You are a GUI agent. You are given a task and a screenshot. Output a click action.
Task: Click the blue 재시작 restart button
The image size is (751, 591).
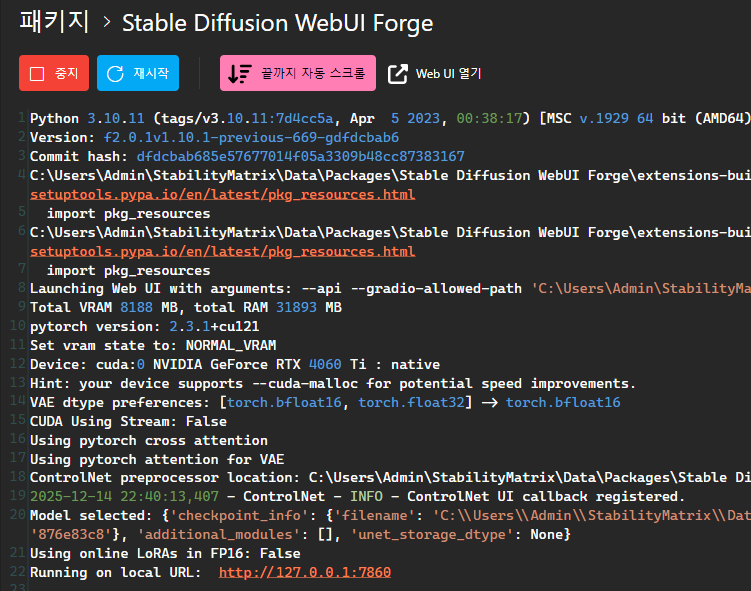tap(138, 73)
